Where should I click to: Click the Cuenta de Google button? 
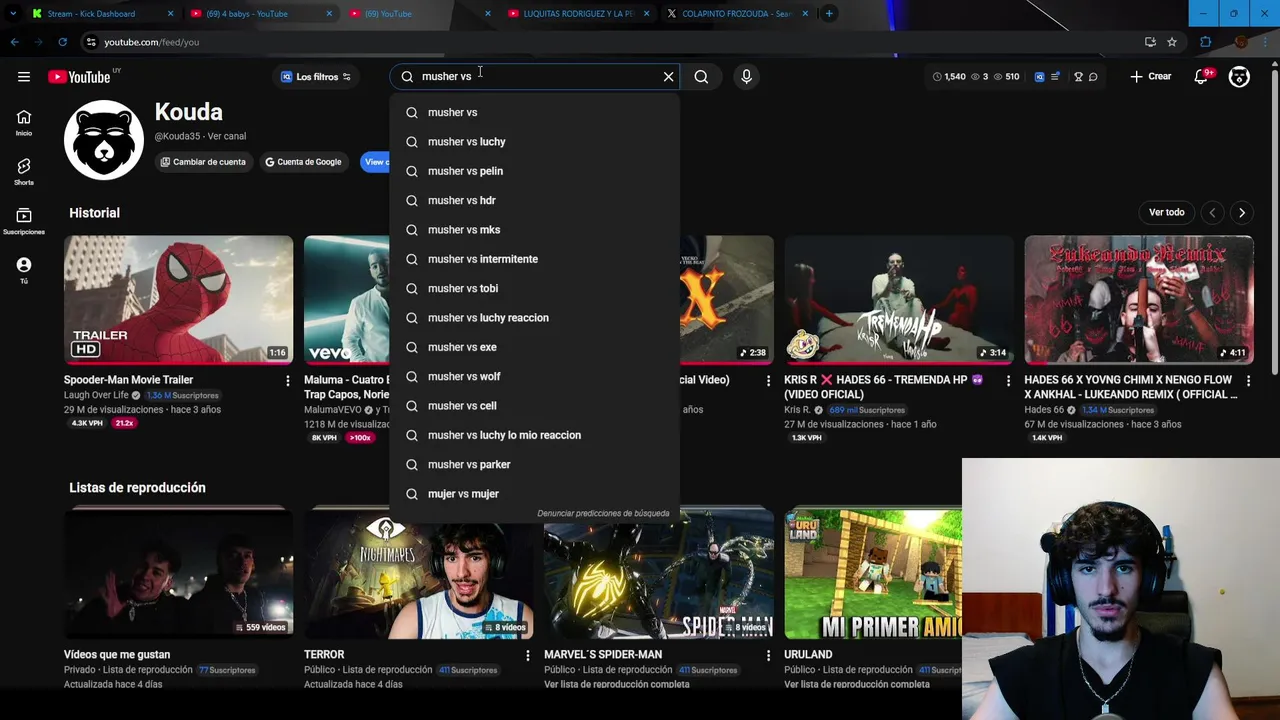click(x=303, y=162)
